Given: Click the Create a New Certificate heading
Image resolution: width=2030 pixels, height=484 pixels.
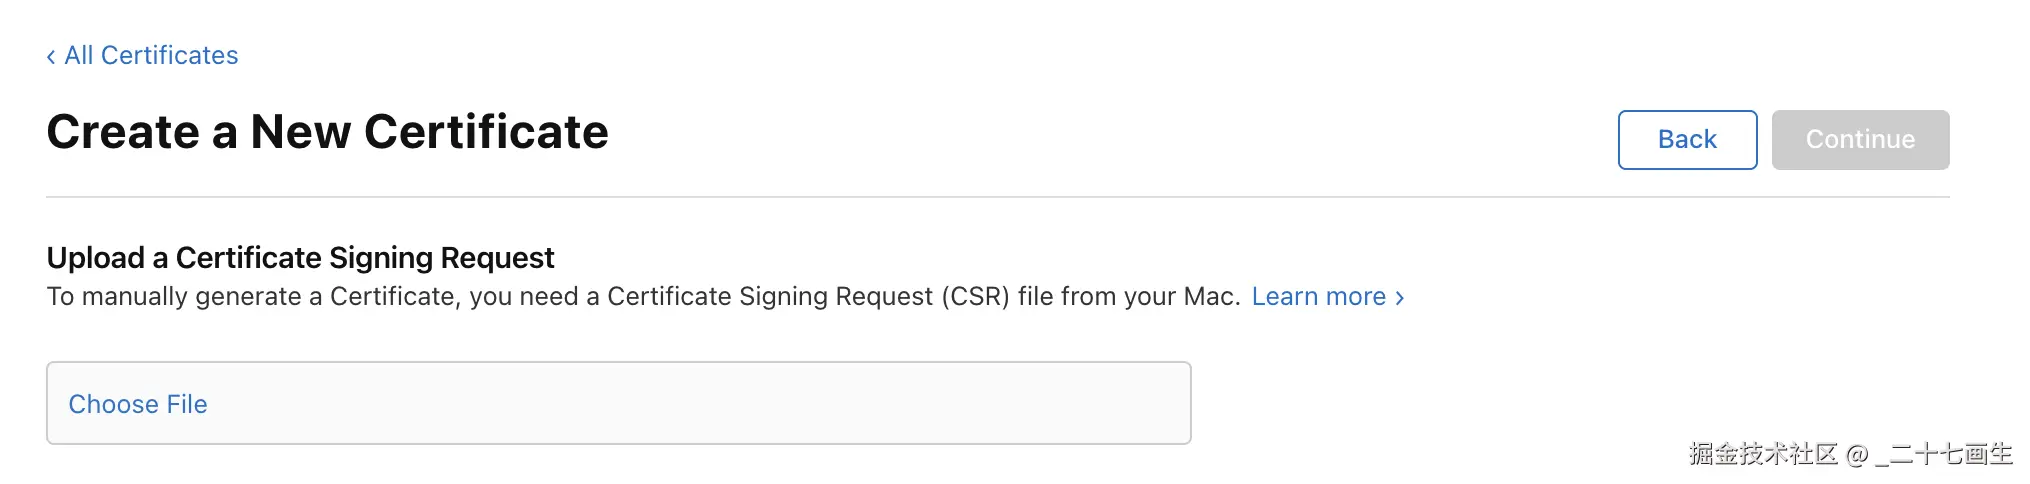Looking at the screenshot, I should tap(327, 132).
